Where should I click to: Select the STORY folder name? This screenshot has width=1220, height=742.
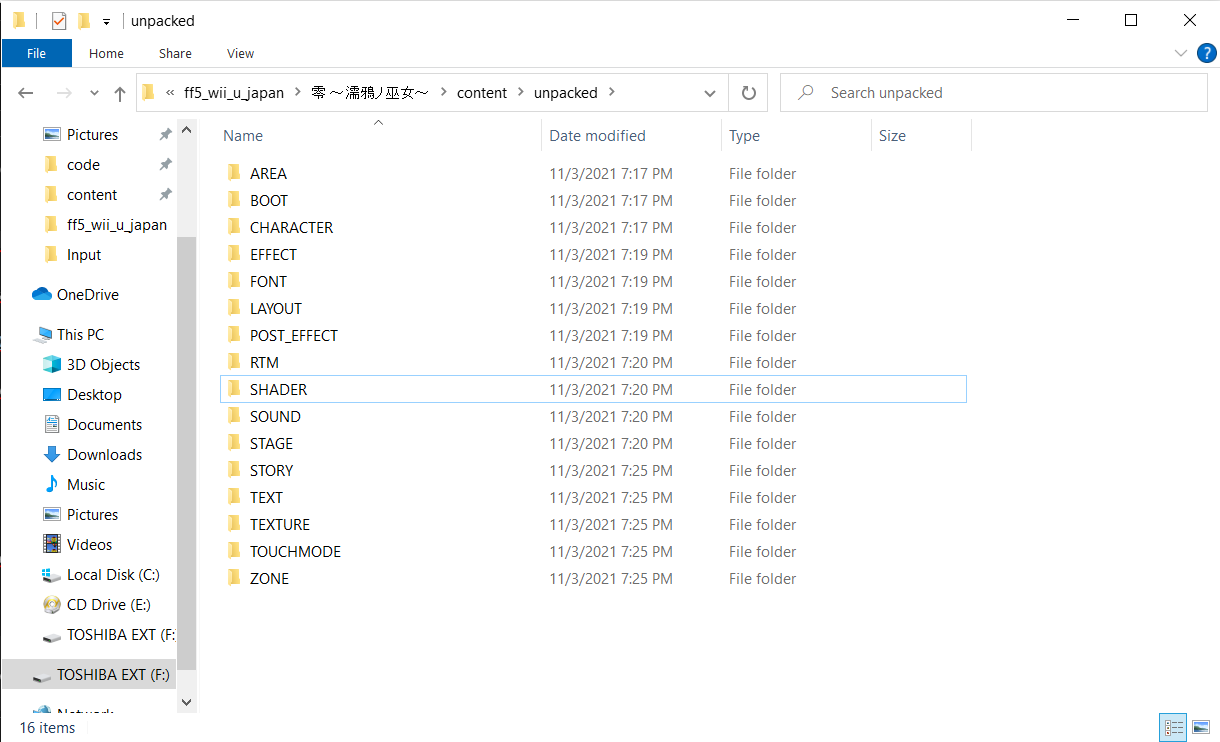(271, 470)
